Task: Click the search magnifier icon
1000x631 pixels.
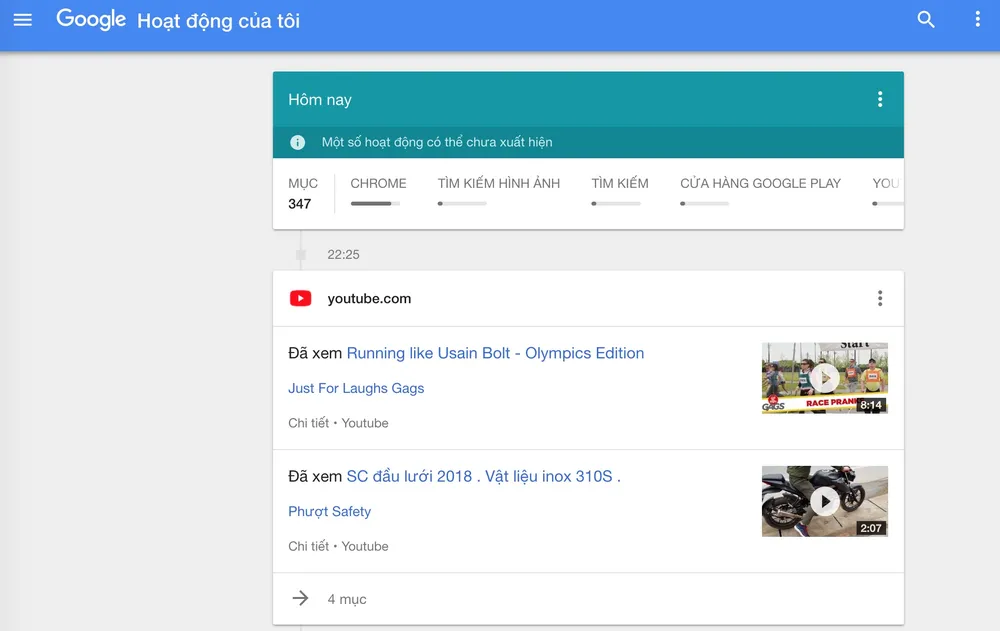Action: (x=926, y=20)
